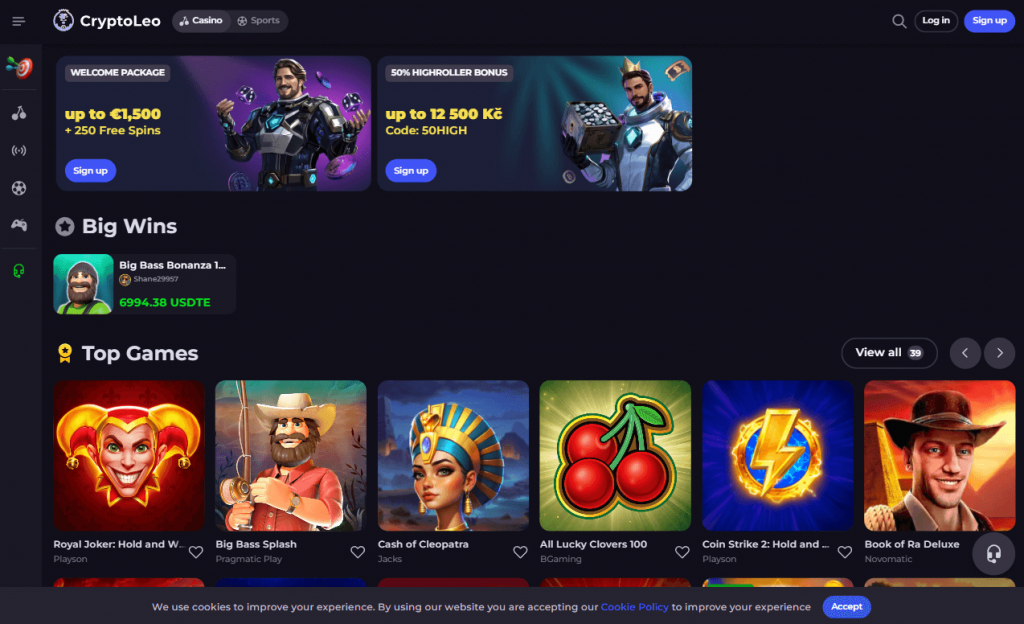Screen dimensions: 1024x624
Task: Favorite Royal Joker: Hold and Win game
Action: pyautogui.click(x=195, y=552)
